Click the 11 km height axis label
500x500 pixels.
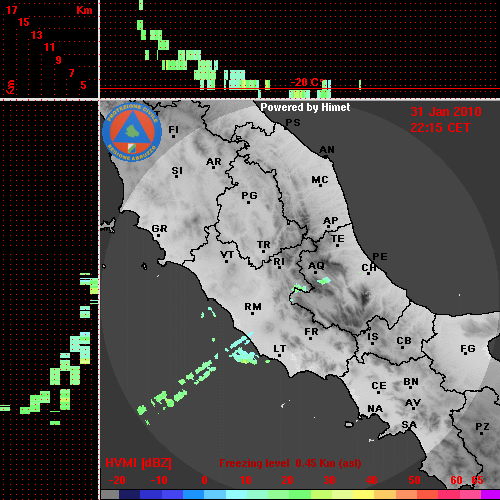49,47
